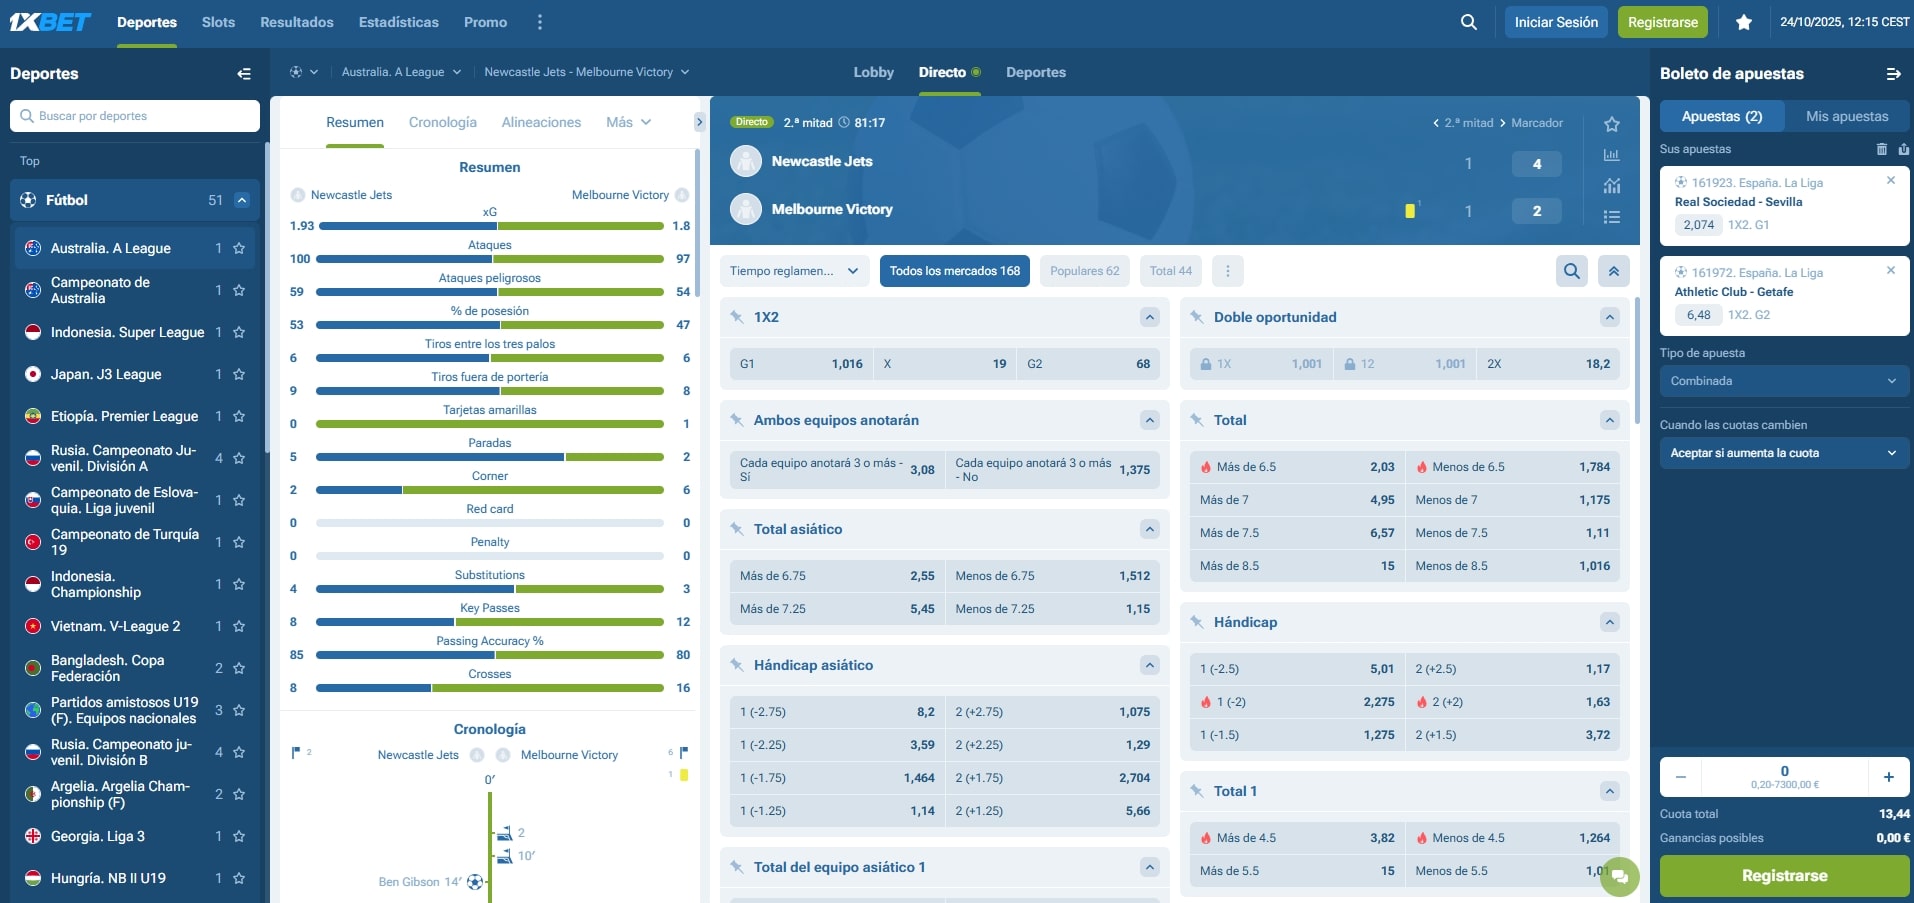Open favorites star in top header
The height and width of the screenshot is (903, 1914).
[1744, 22]
